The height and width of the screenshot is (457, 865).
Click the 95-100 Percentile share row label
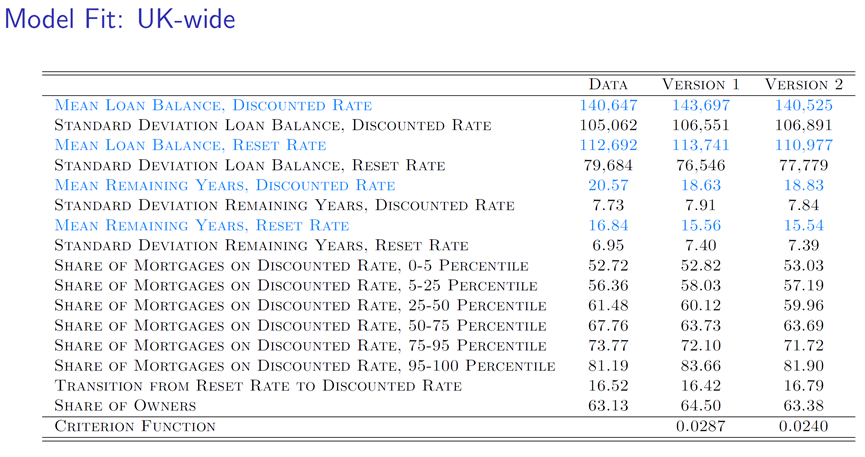(304, 366)
